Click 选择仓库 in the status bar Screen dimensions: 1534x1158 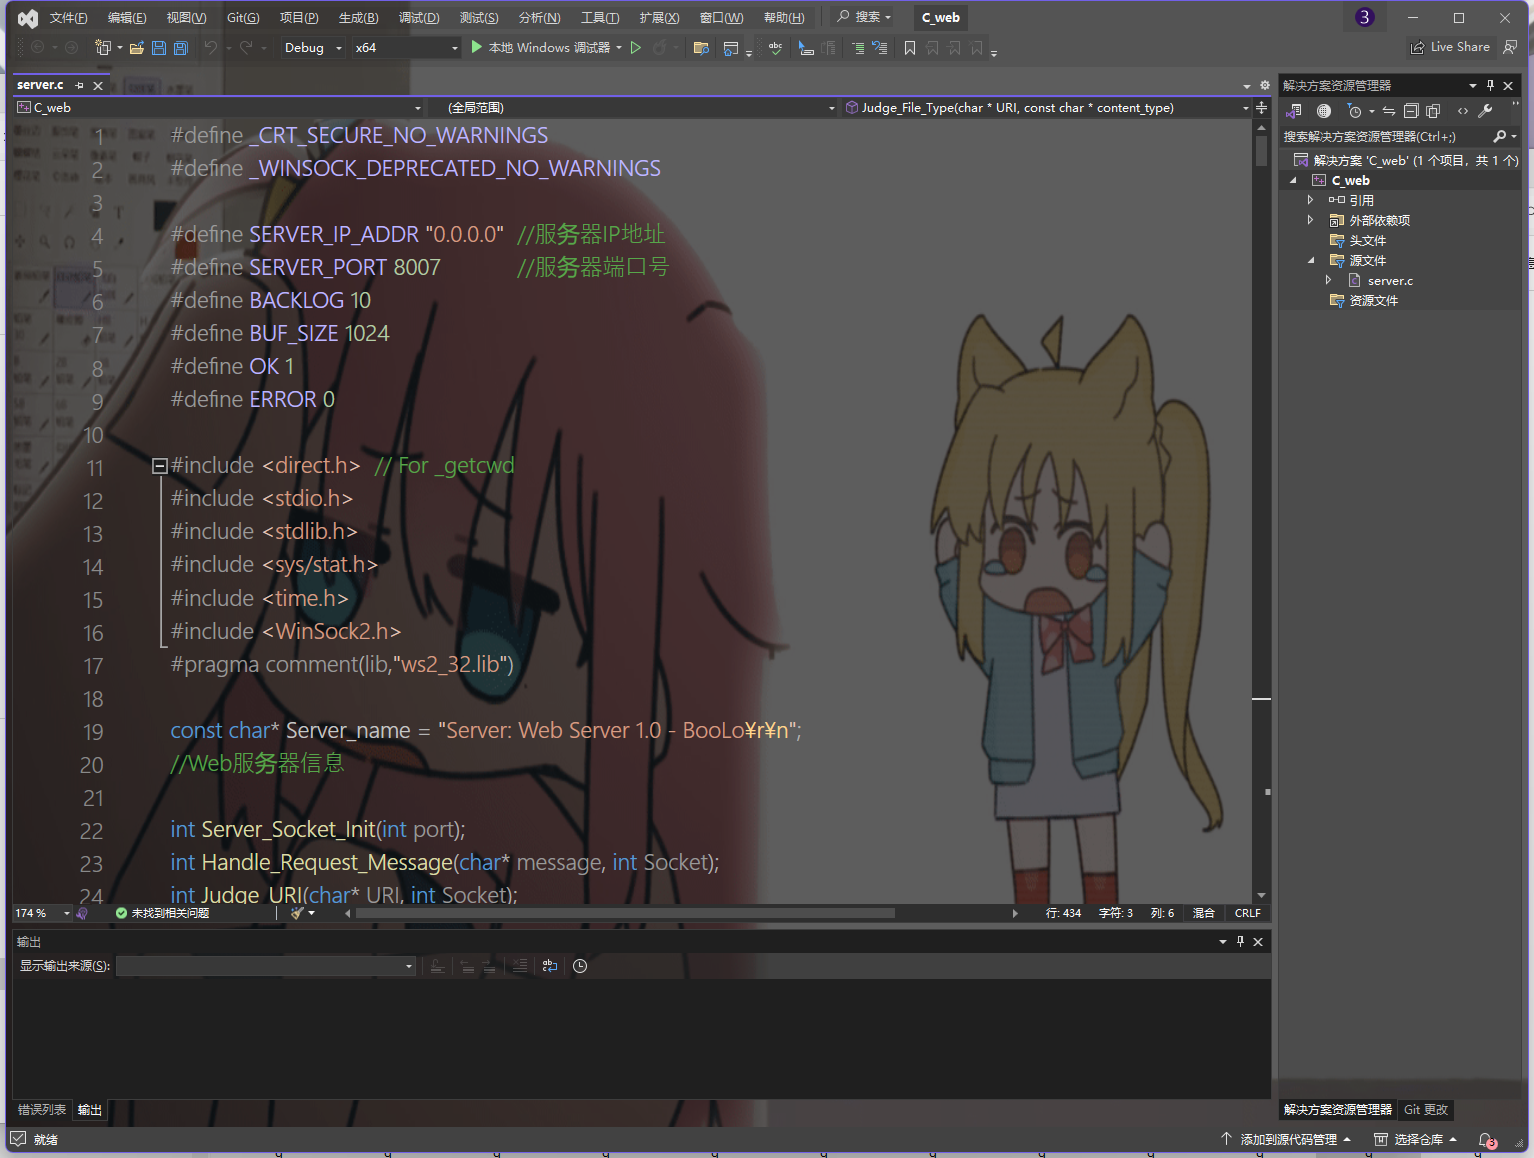1415,1140
